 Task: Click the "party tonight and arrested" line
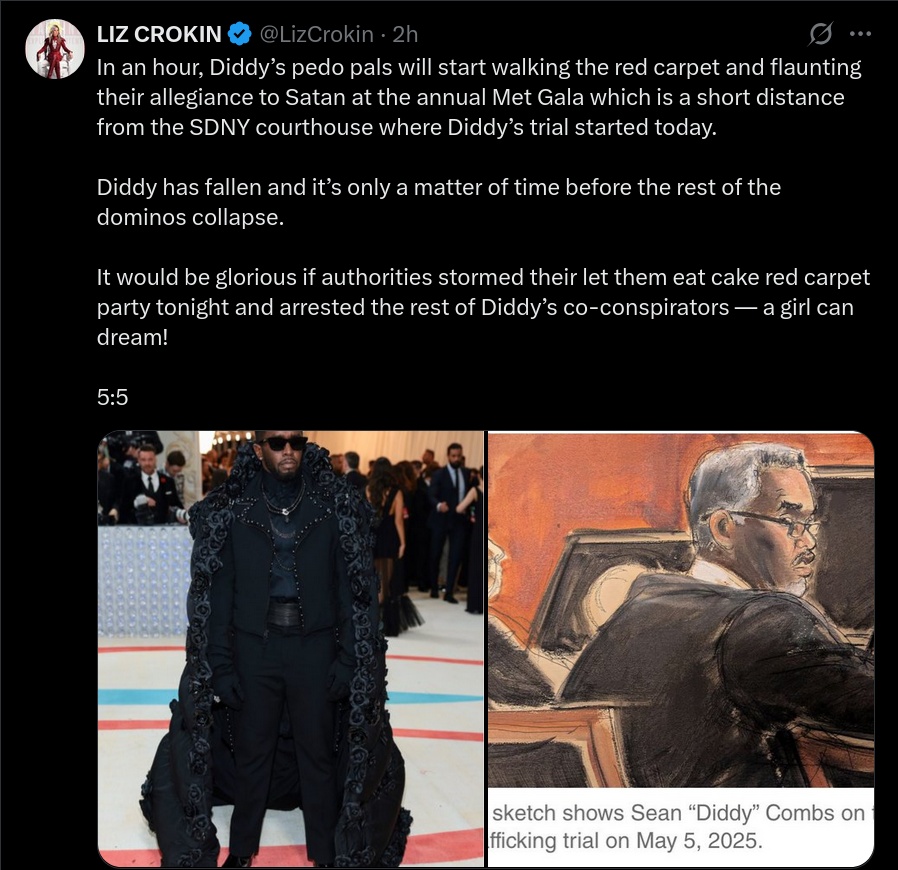pyautogui.click(x=475, y=307)
